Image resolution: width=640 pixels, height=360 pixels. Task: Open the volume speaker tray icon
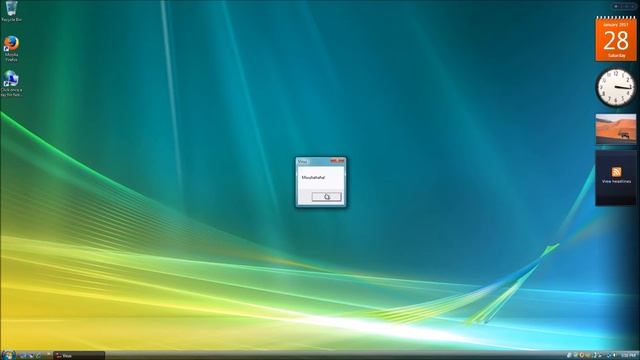(x=614, y=355)
